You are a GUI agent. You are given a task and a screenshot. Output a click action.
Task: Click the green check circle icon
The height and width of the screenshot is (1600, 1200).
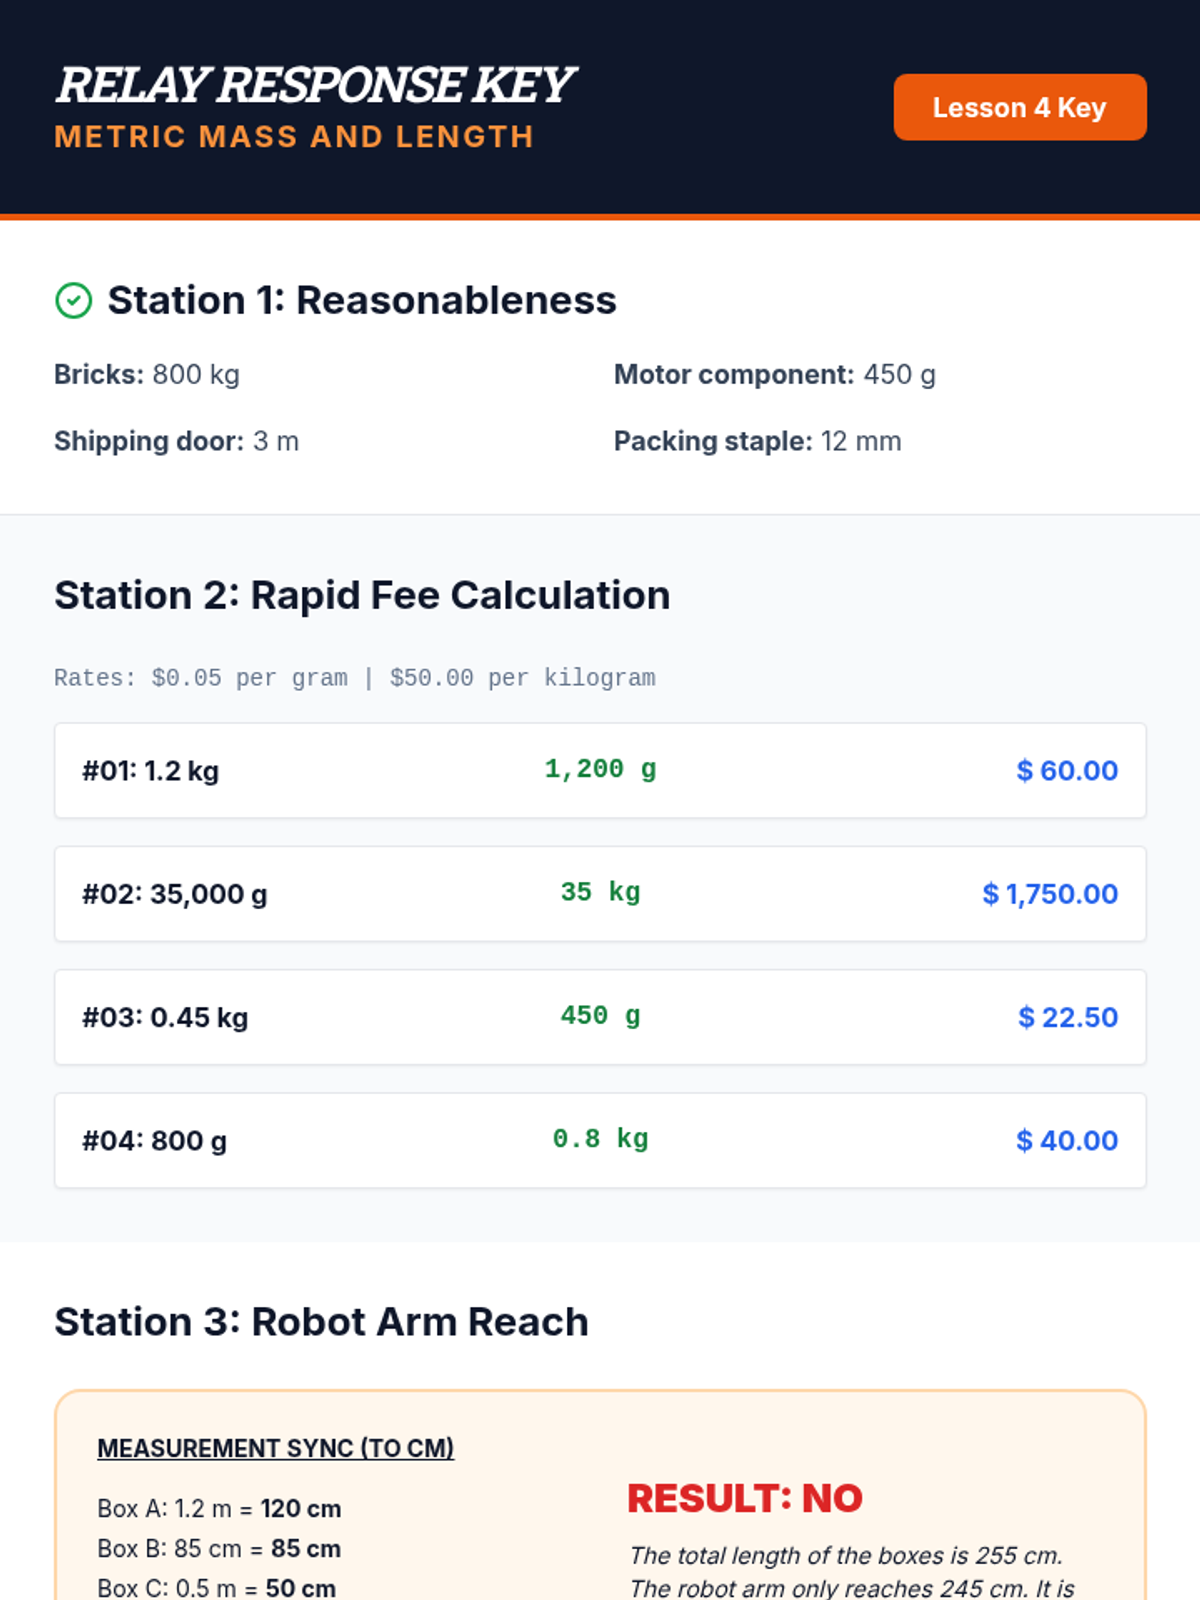(x=73, y=300)
